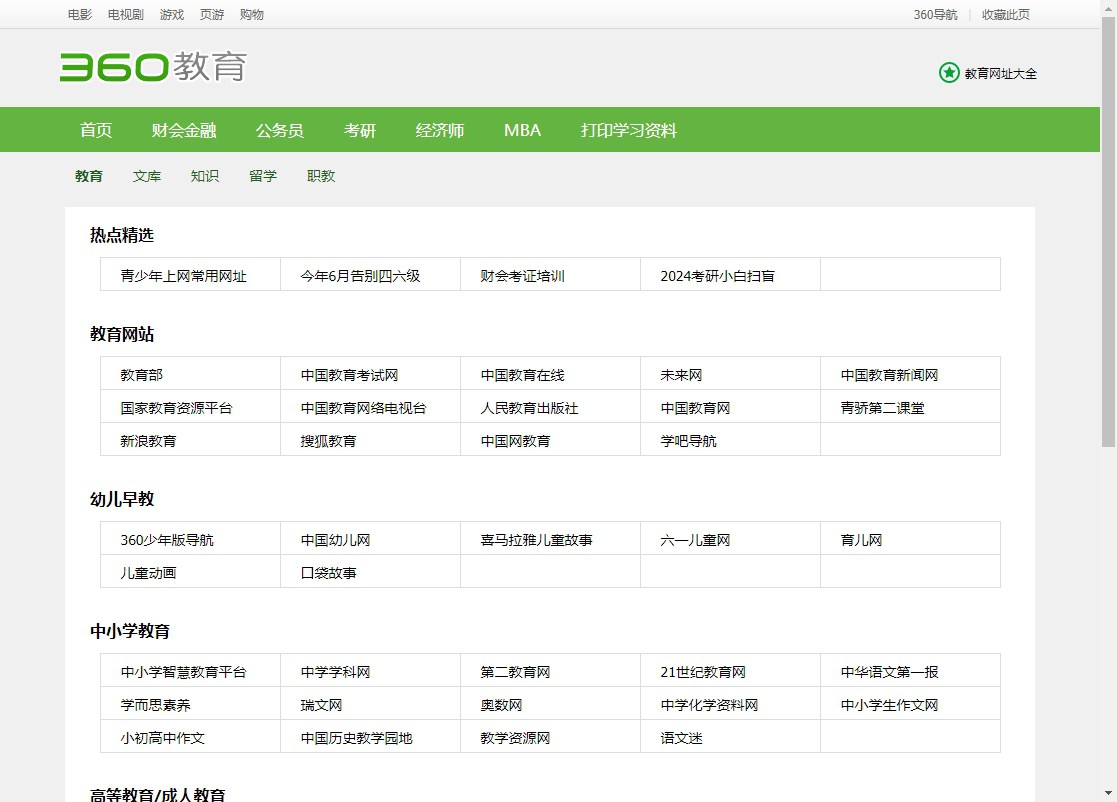This screenshot has height=802, width=1117.
Task: Open the 中国幼儿网 link
Action: (x=335, y=540)
